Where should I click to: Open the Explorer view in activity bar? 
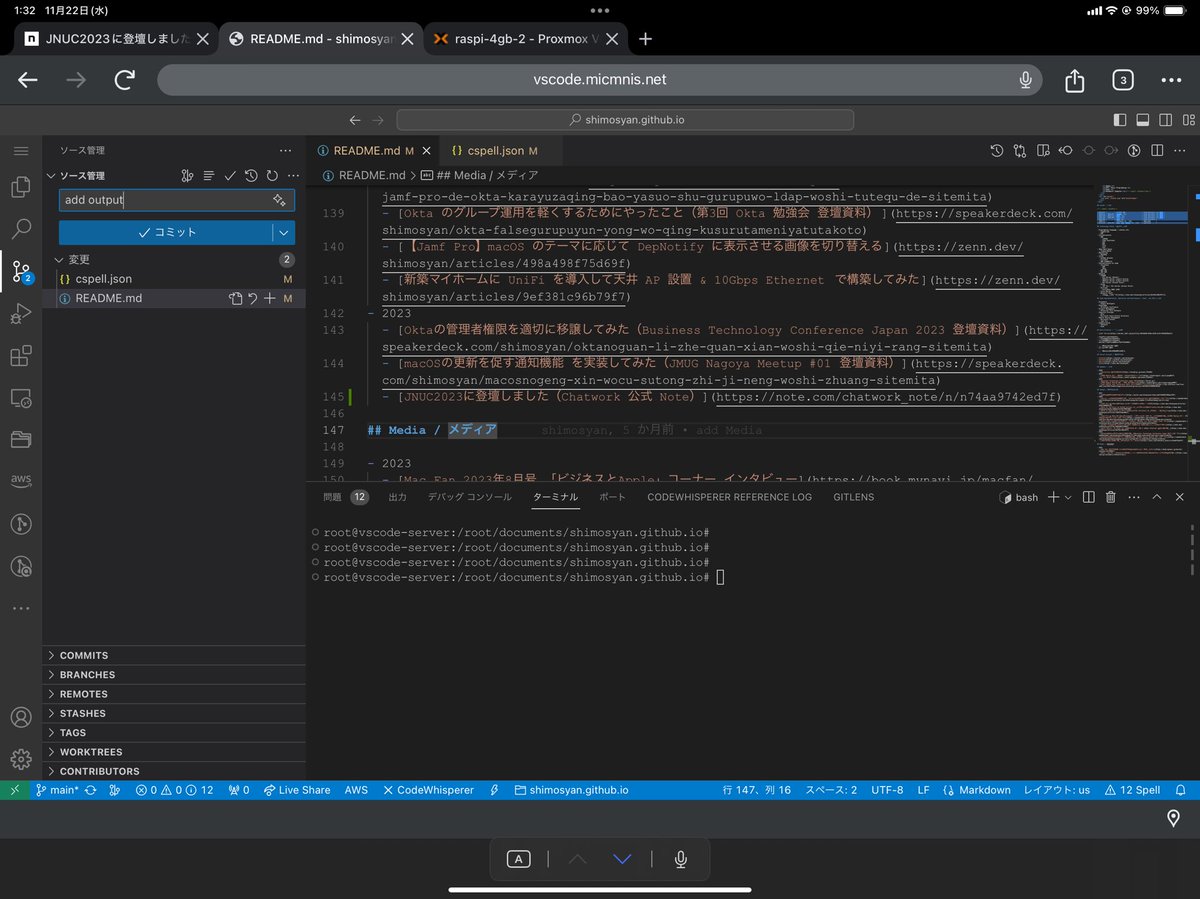point(20,187)
